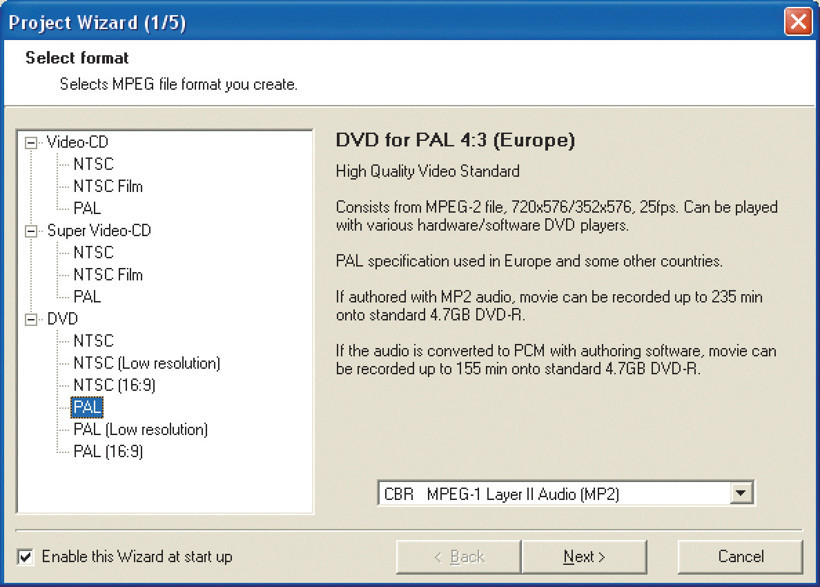Select NTSC Film under Super Video-CD
The height and width of the screenshot is (587, 820).
point(108,275)
